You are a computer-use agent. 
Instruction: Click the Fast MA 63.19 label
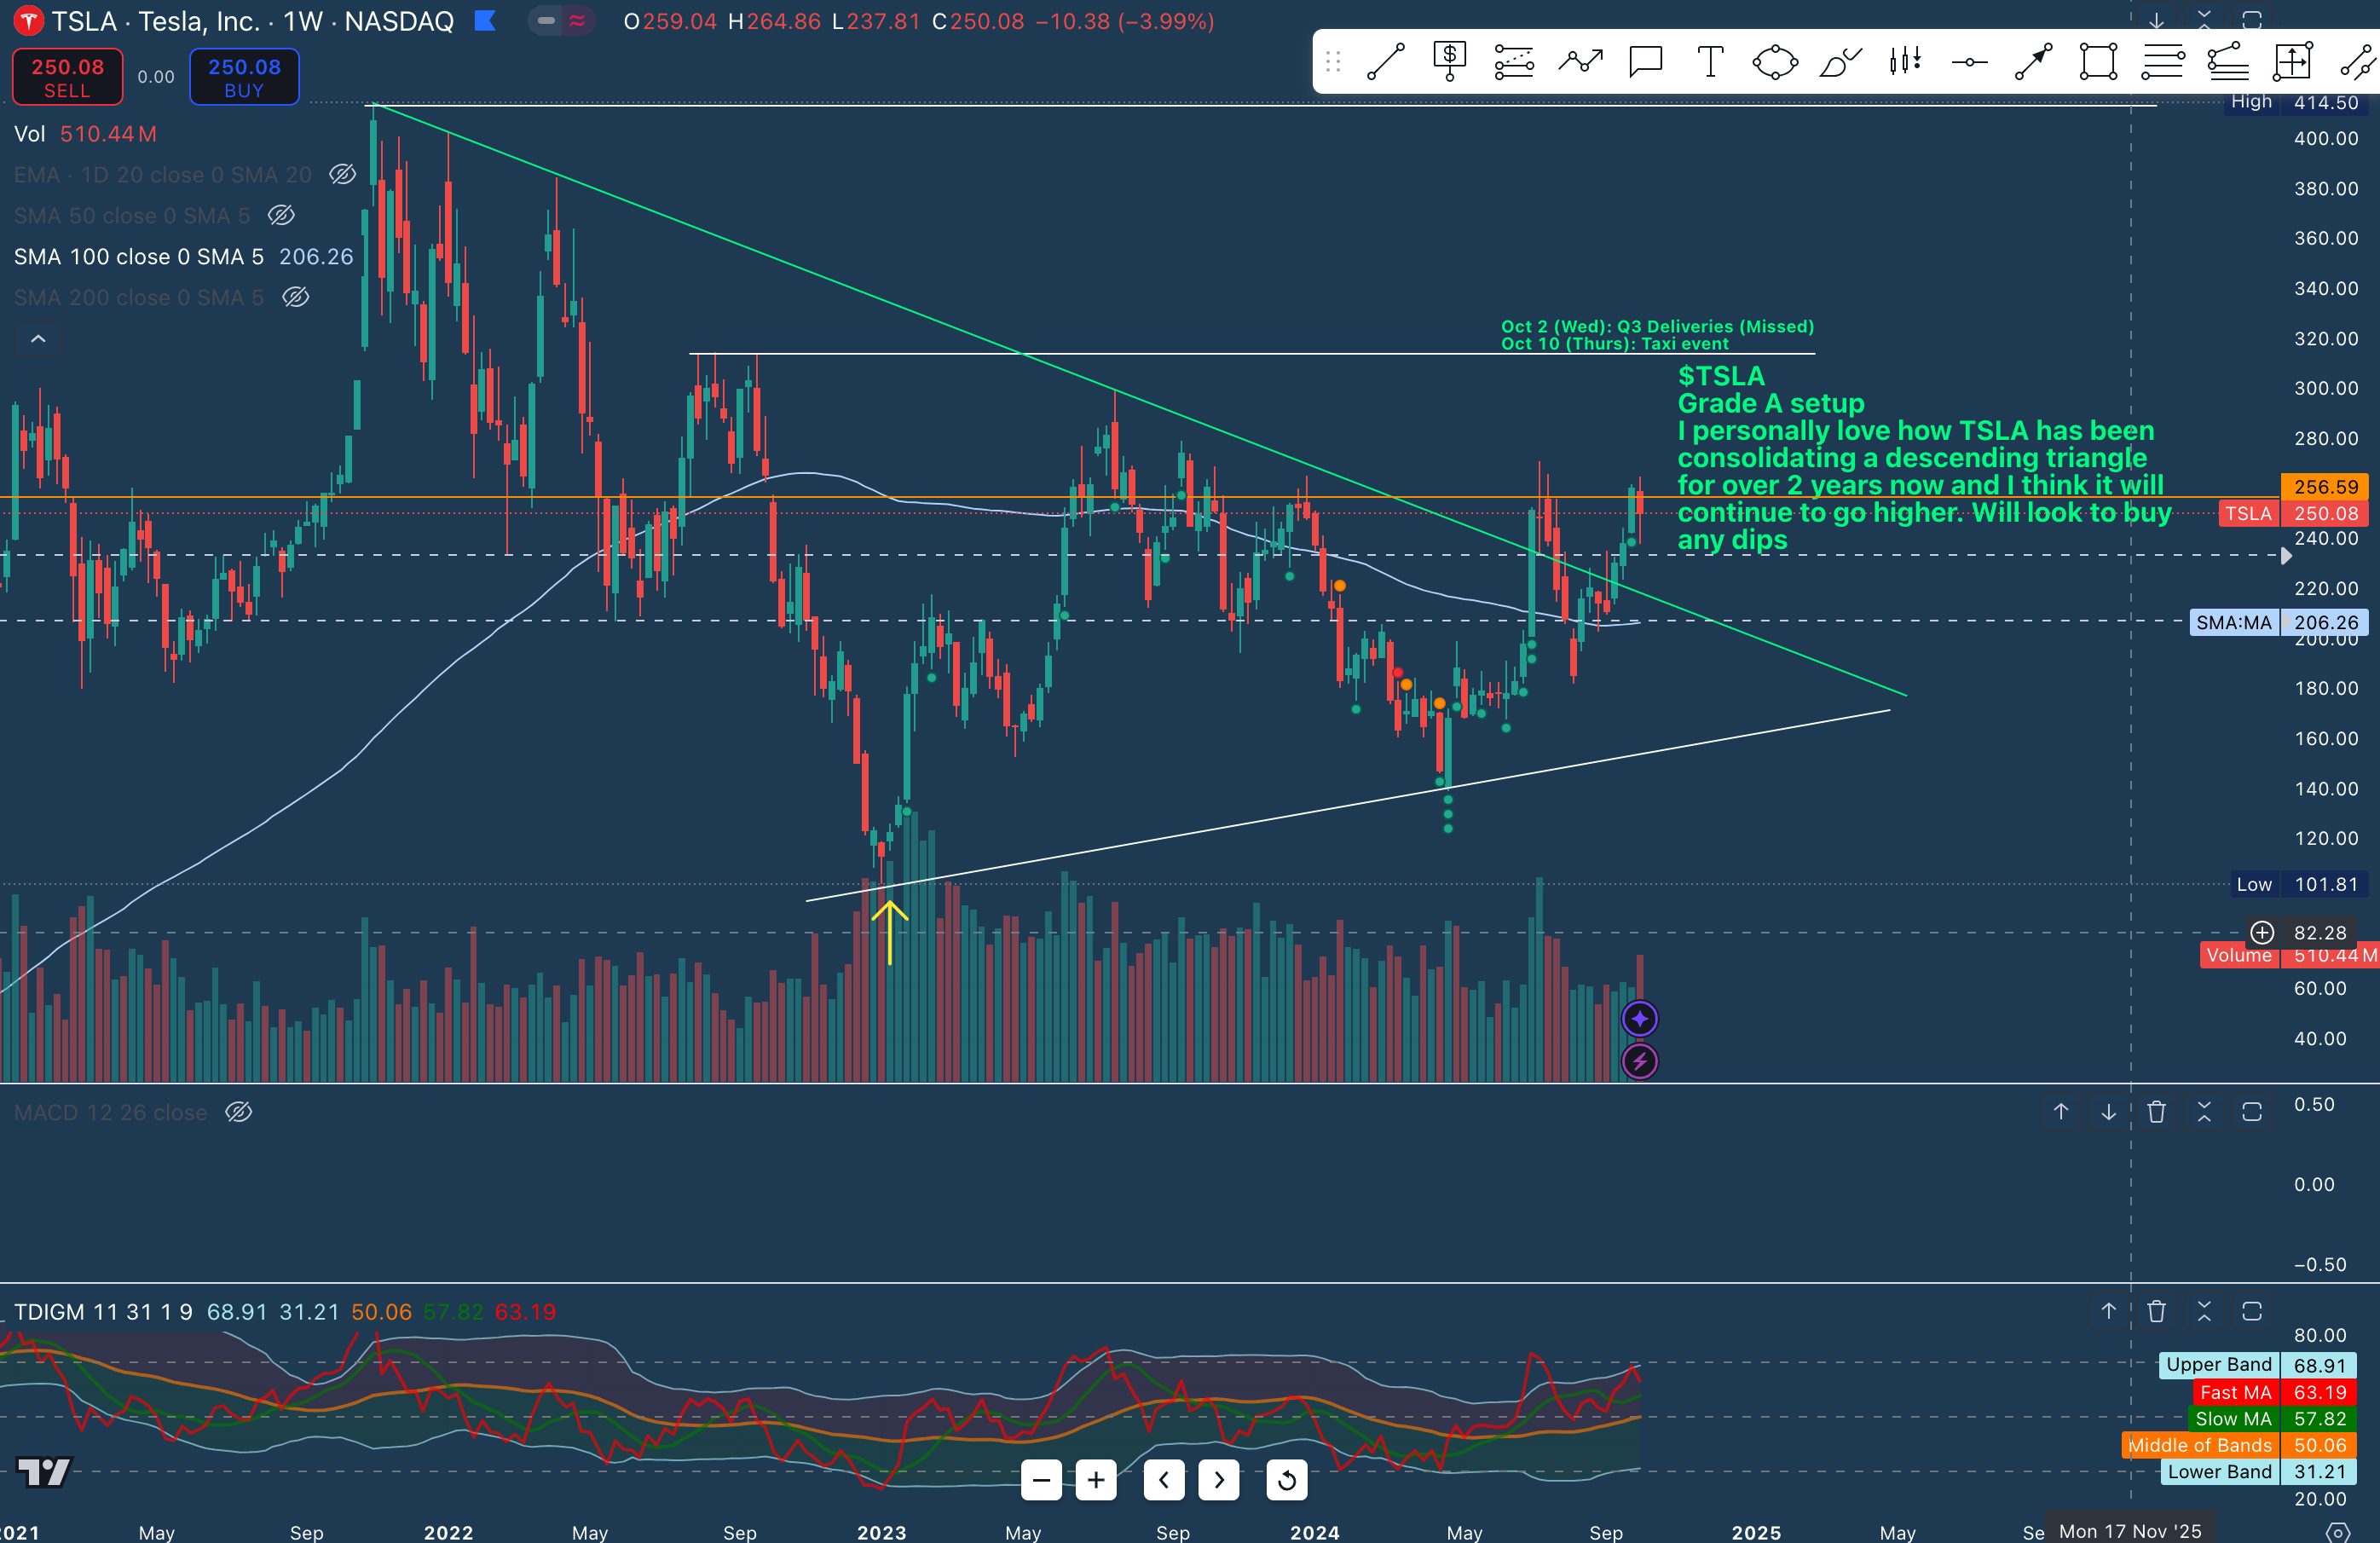[2274, 1392]
